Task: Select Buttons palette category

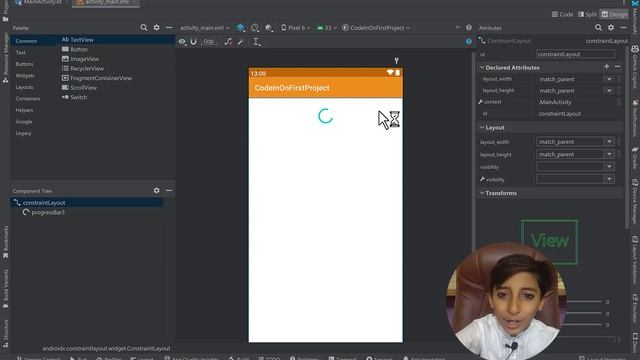Action: tap(24, 64)
